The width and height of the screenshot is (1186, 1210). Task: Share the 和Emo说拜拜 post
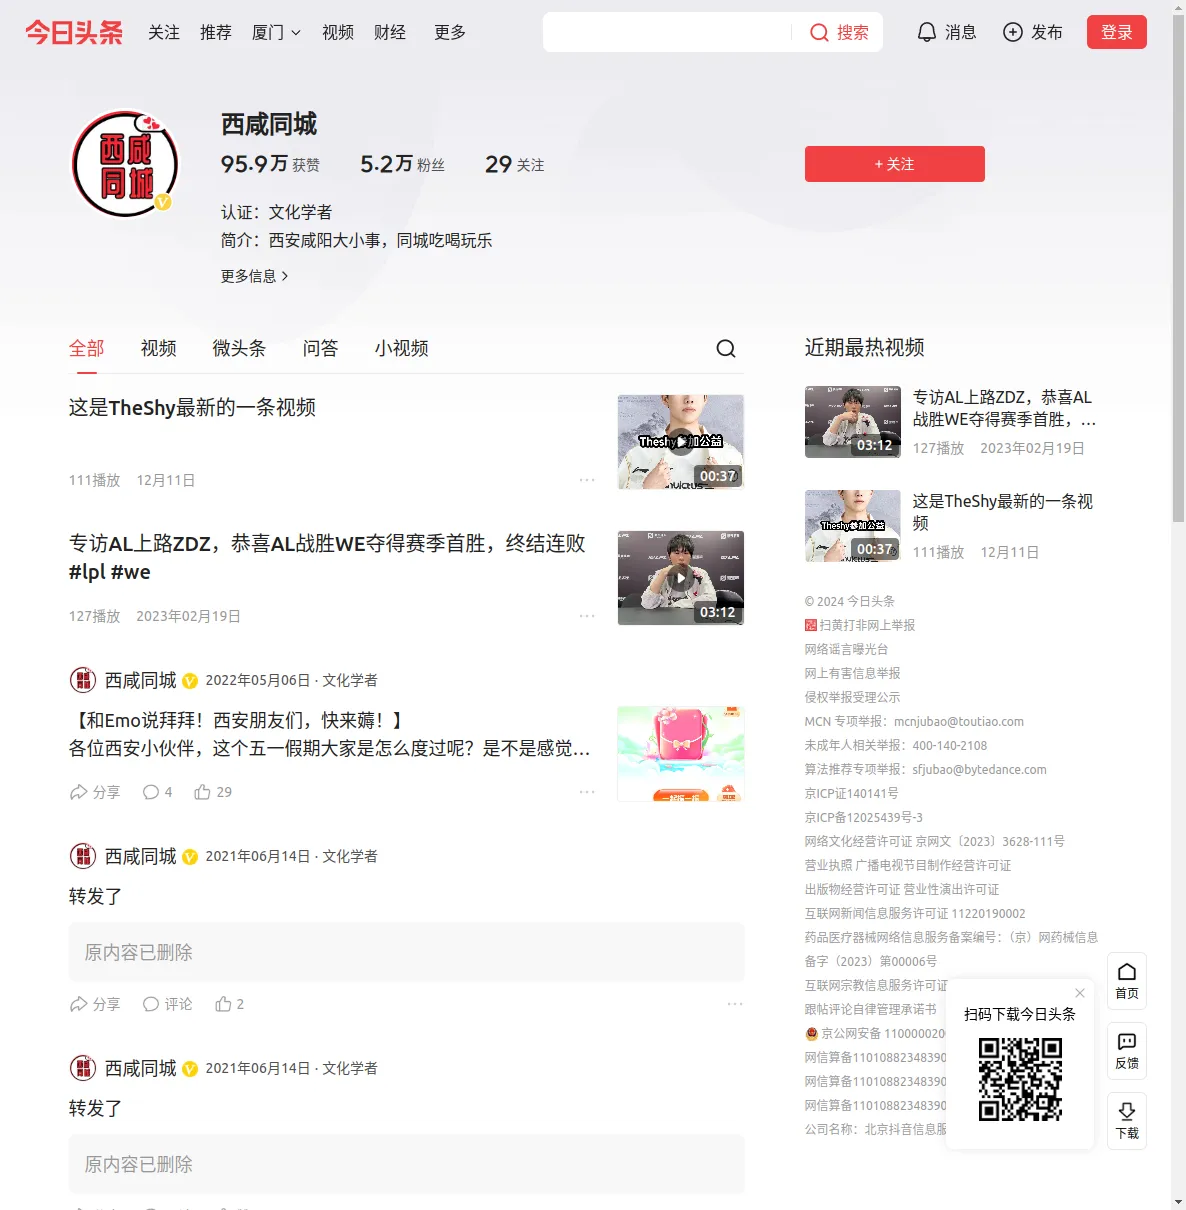[95, 792]
